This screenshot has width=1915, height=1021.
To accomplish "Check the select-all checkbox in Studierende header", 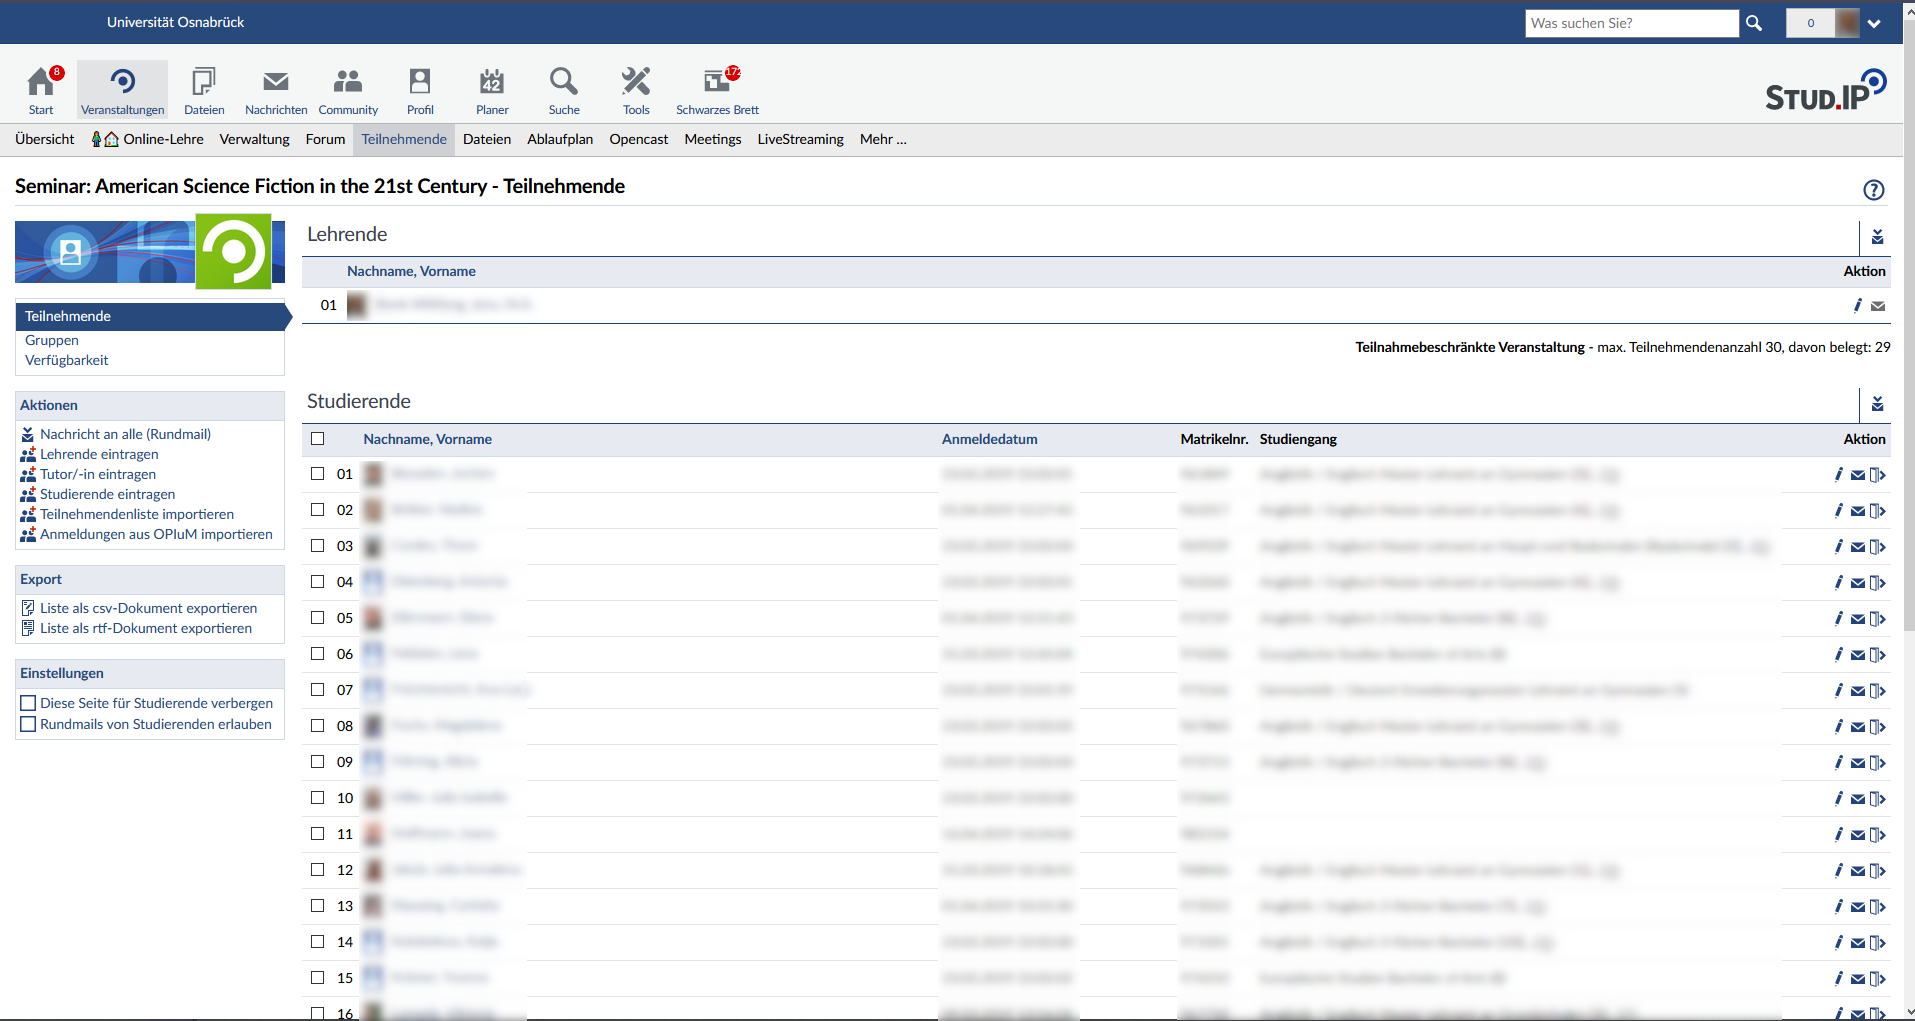I will pos(318,439).
